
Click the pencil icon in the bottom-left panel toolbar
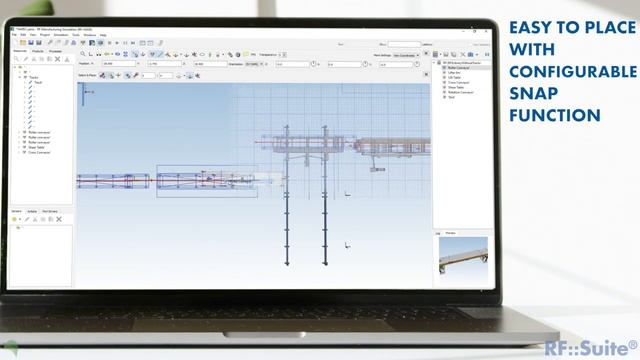pyautogui.click(x=27, y=219)
